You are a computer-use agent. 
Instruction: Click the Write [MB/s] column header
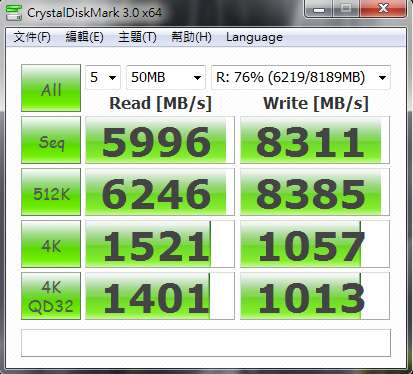(x=316, y=103)
